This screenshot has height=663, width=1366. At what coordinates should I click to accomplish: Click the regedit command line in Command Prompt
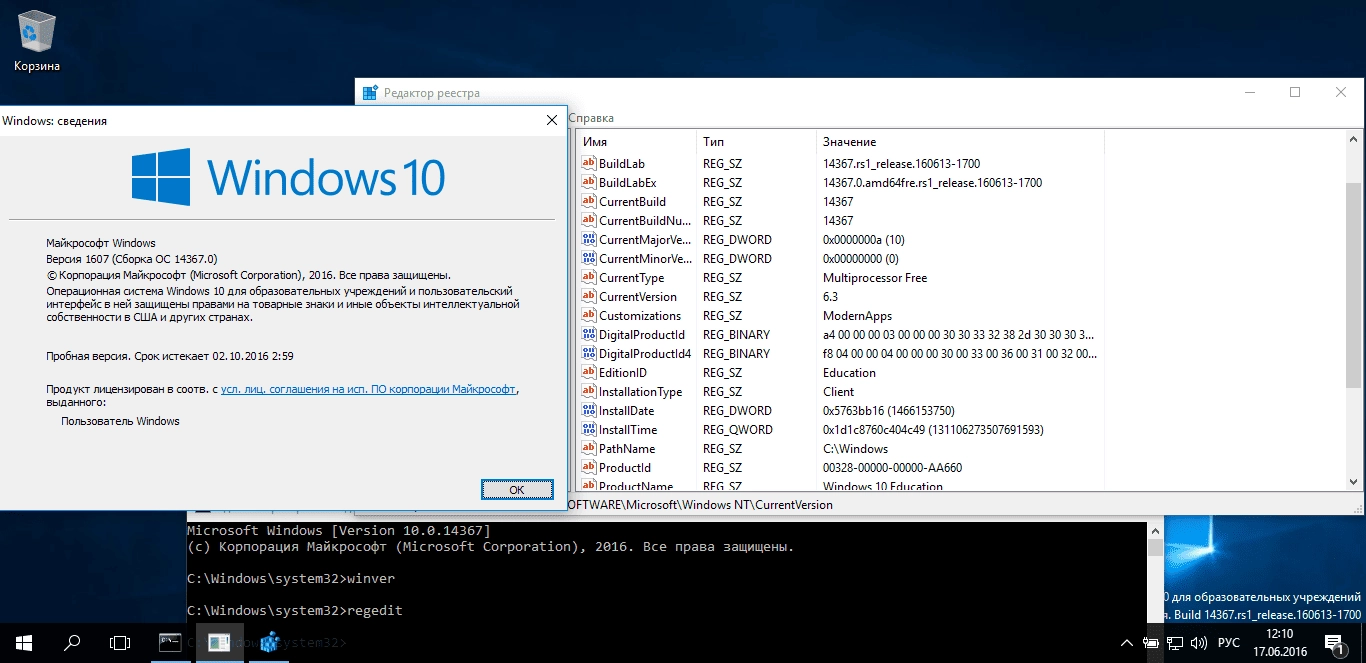pyautogui.click(x=295, y=610)
